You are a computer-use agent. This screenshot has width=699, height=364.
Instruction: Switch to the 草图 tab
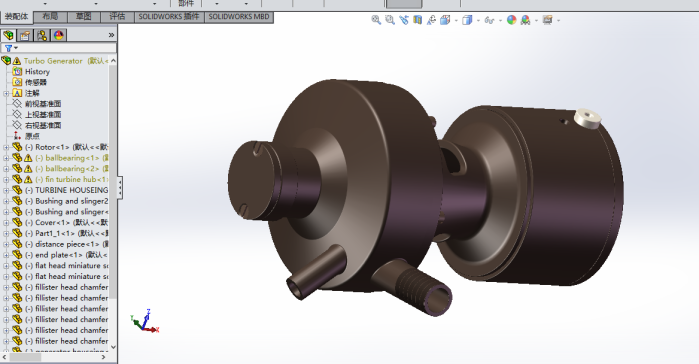click(83, 16)
